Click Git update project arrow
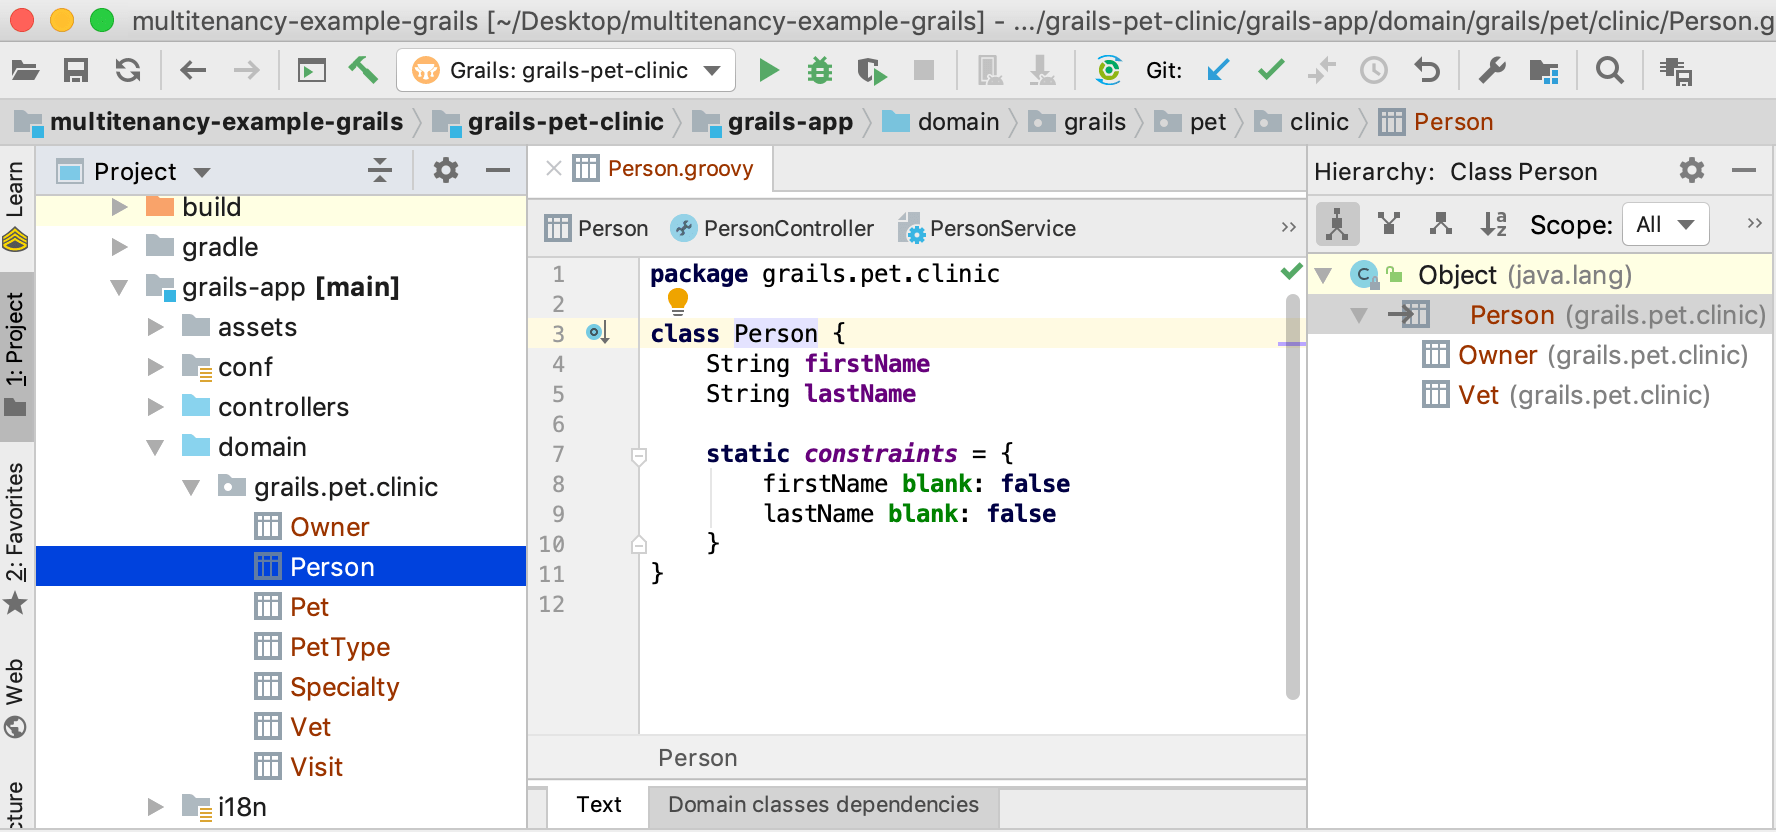The height and width of the screenshot is (832, 1776). click(x=1218, y=70)
